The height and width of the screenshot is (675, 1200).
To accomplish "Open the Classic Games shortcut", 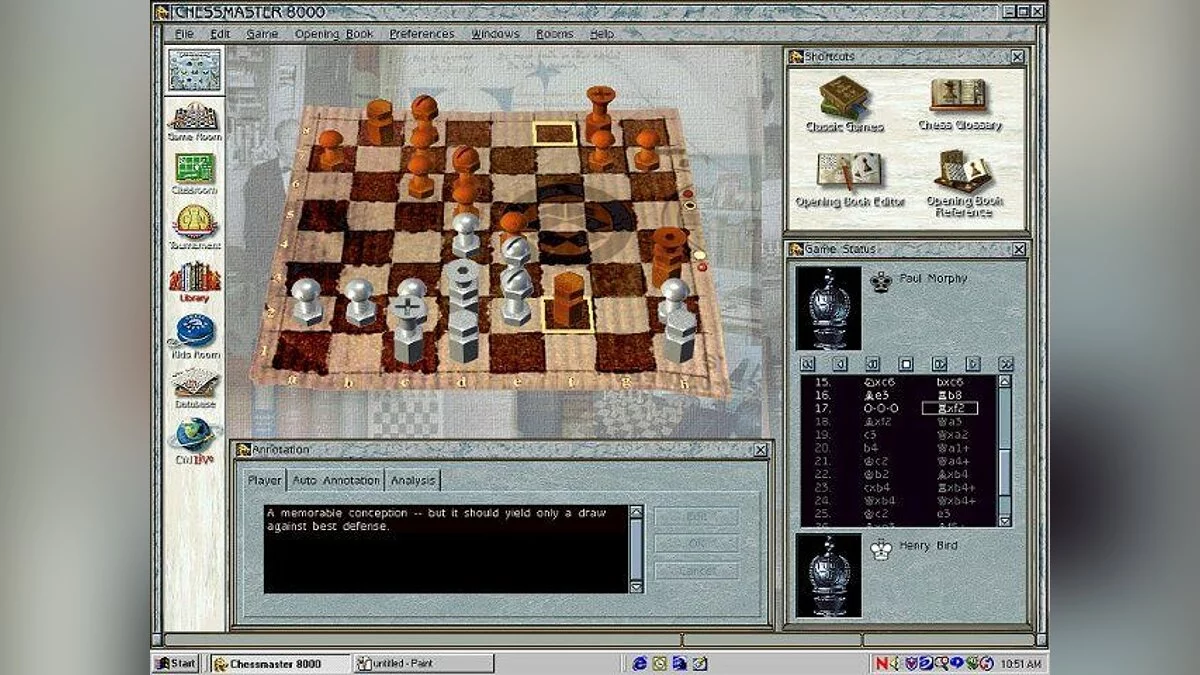I will (845, 105).
